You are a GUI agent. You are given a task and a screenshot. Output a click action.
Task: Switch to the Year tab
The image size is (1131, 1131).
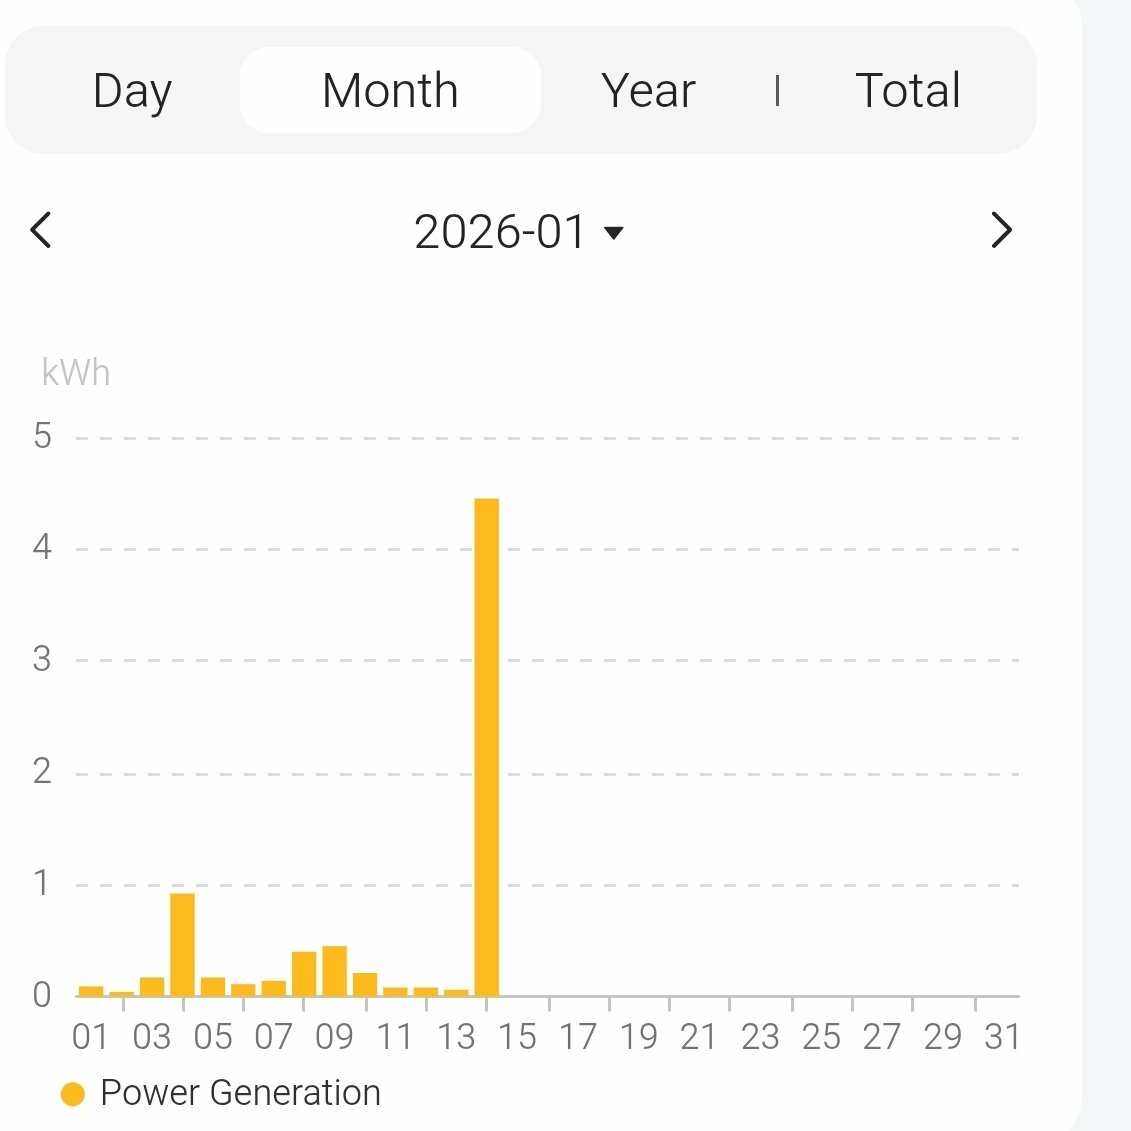pos(648,91)
